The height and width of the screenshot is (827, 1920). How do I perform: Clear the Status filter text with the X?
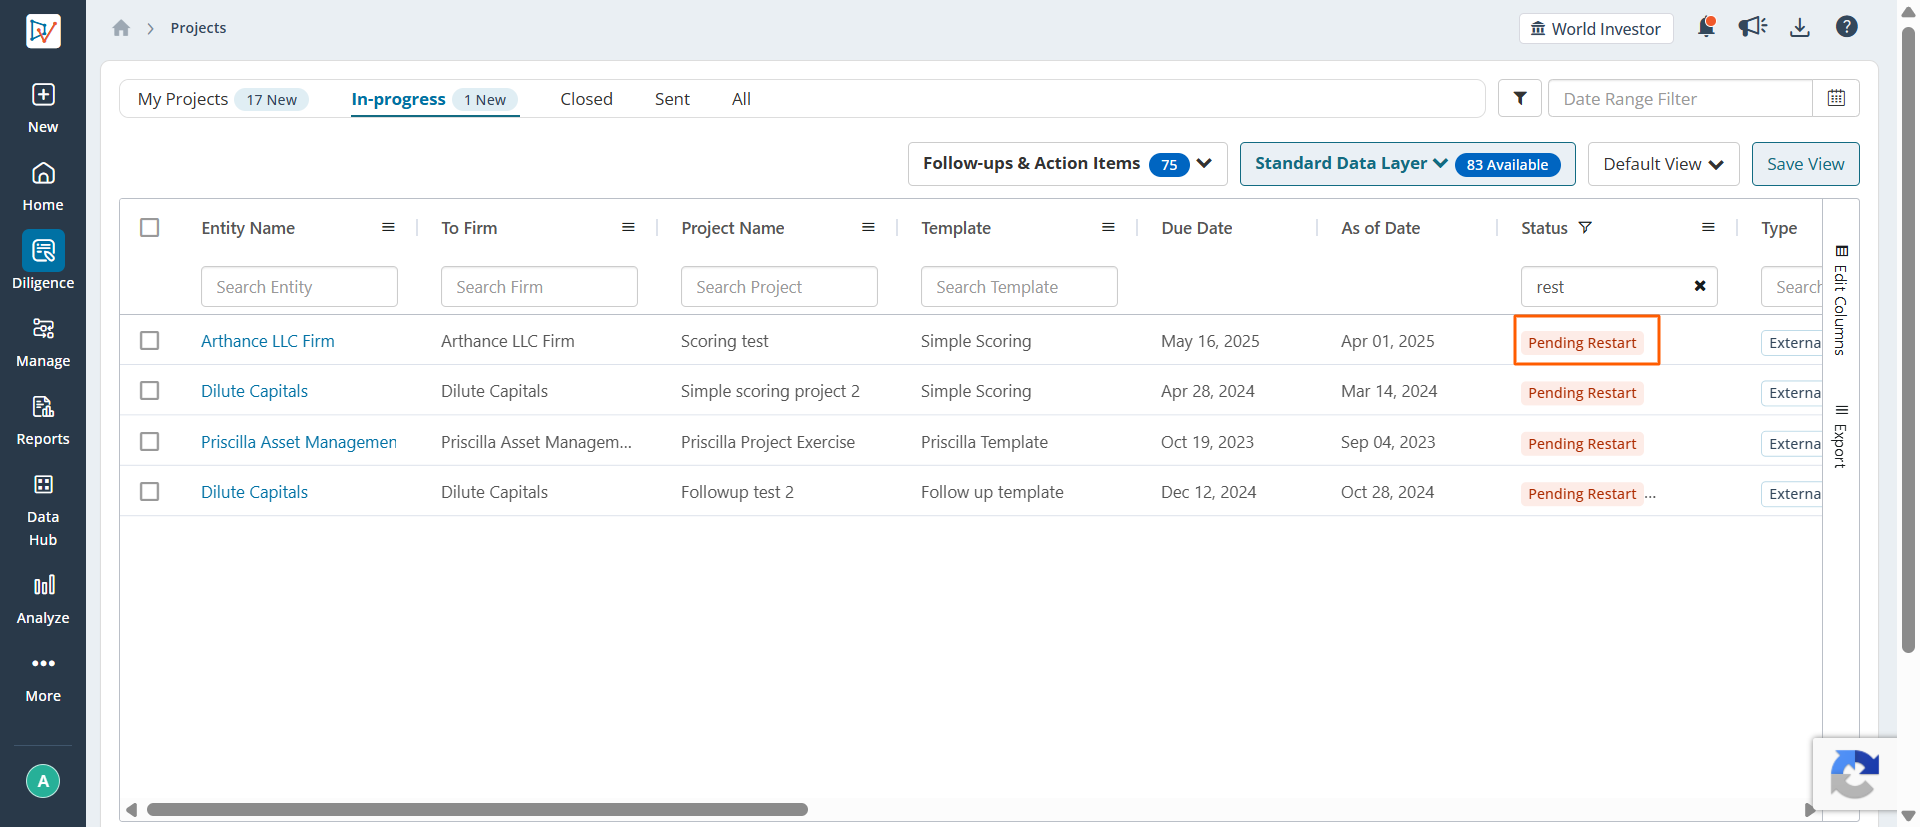pos(1700,286)
